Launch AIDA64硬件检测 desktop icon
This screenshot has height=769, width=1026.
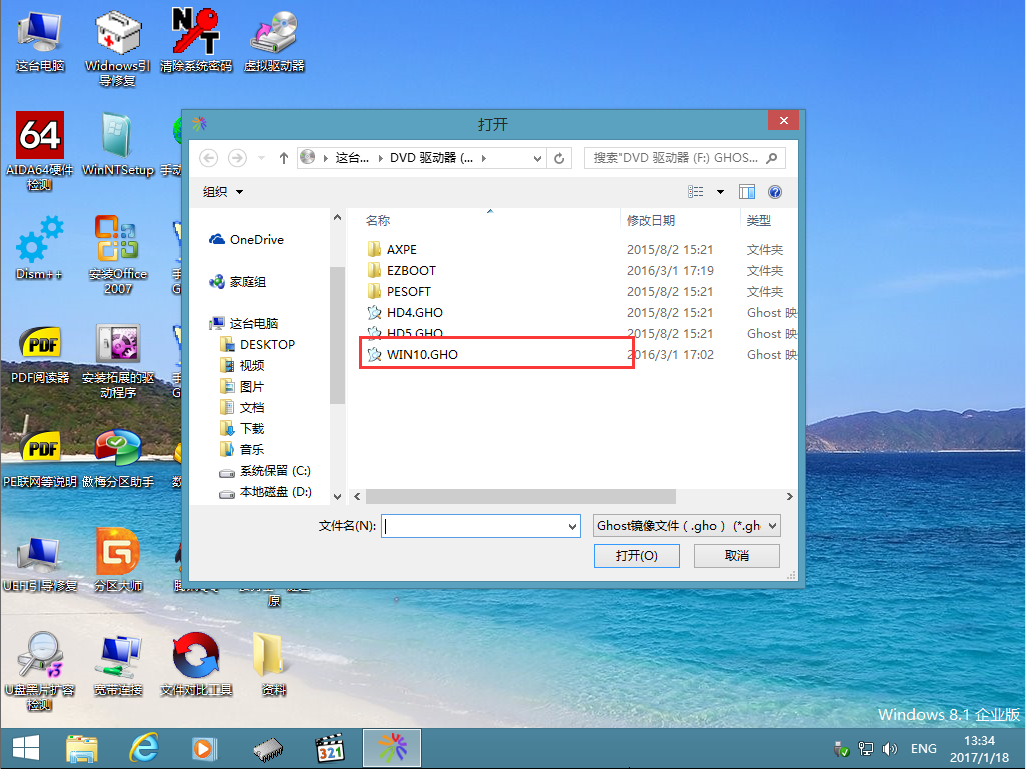coord(39,152)
